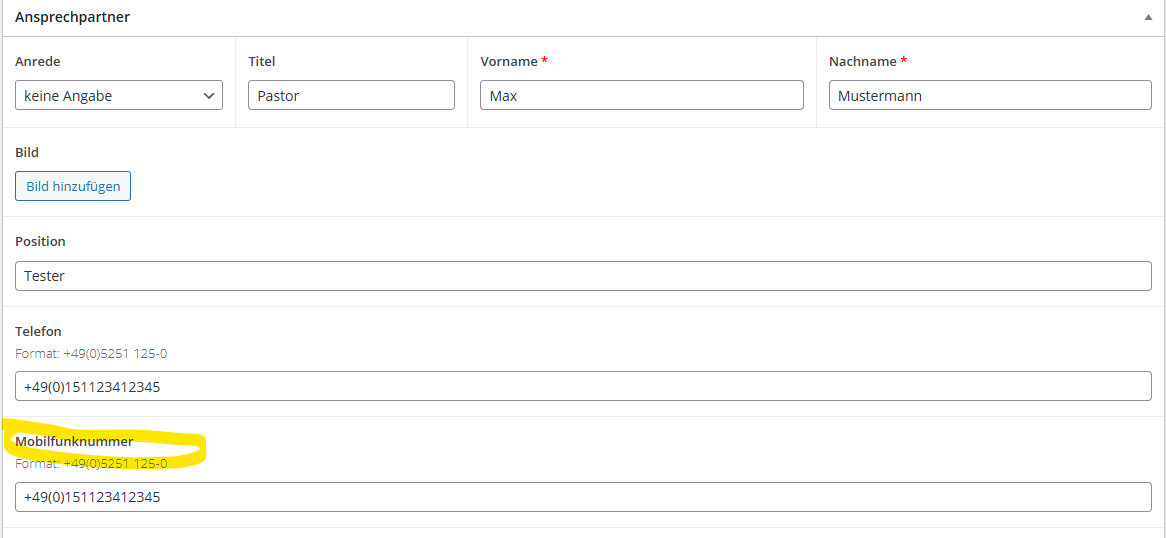
Task: Click the highlighted Mobilfunknummer label
Action: [x=74, y=442]
